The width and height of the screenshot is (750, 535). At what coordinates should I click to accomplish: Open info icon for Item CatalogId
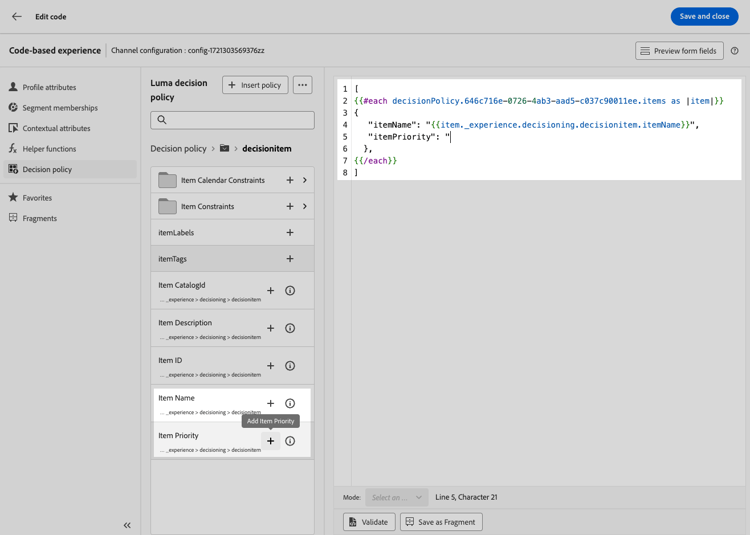pos(290,291)
